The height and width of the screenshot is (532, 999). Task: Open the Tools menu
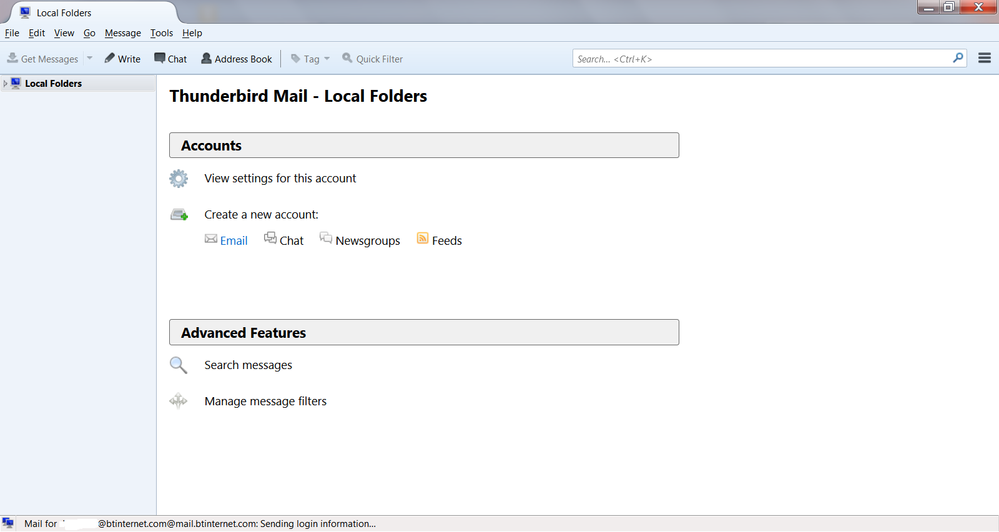pos(161,33)
